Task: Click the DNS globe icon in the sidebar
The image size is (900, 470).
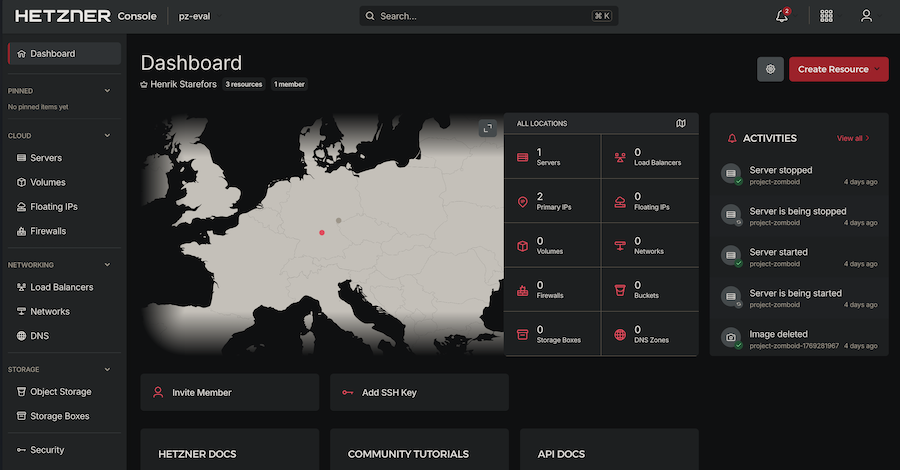Action: click(x=21, y=336)
